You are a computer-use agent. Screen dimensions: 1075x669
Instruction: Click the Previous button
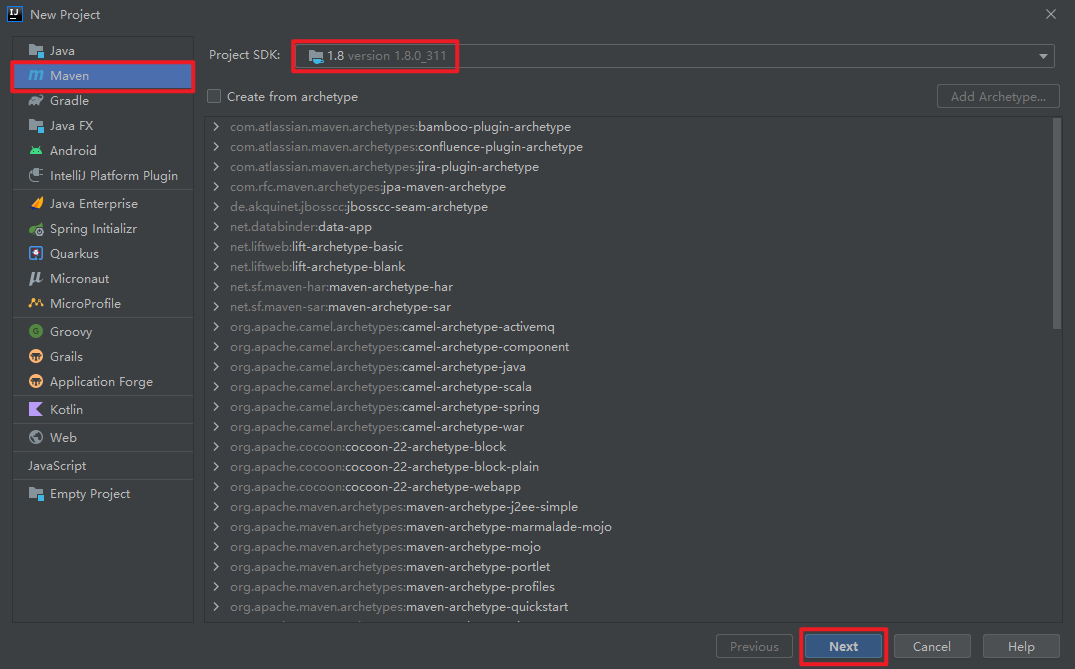click(754, 646)
